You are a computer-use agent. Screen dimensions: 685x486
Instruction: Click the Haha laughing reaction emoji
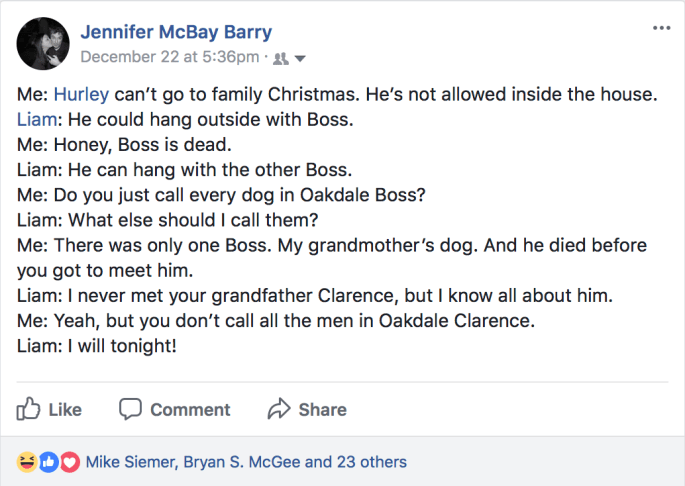pos(26,462)
